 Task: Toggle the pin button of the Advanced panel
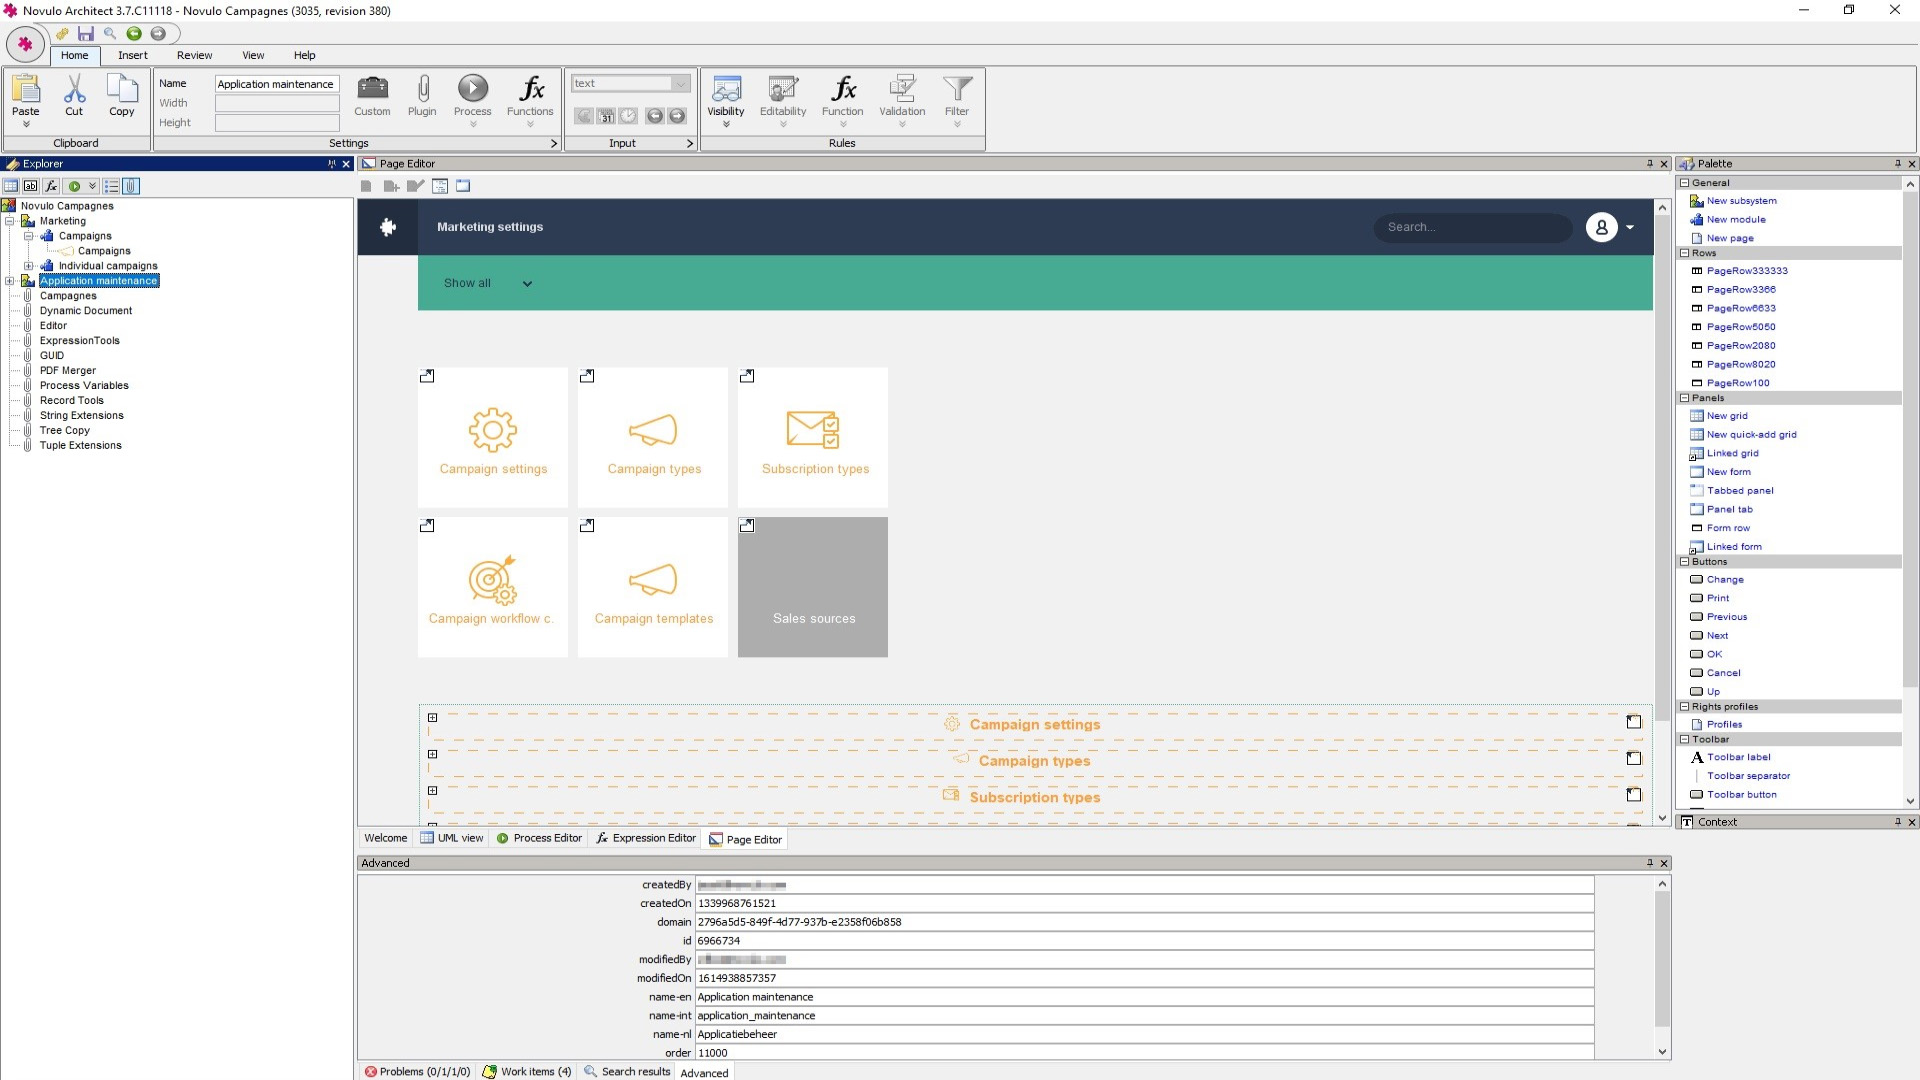(1650, 863)
